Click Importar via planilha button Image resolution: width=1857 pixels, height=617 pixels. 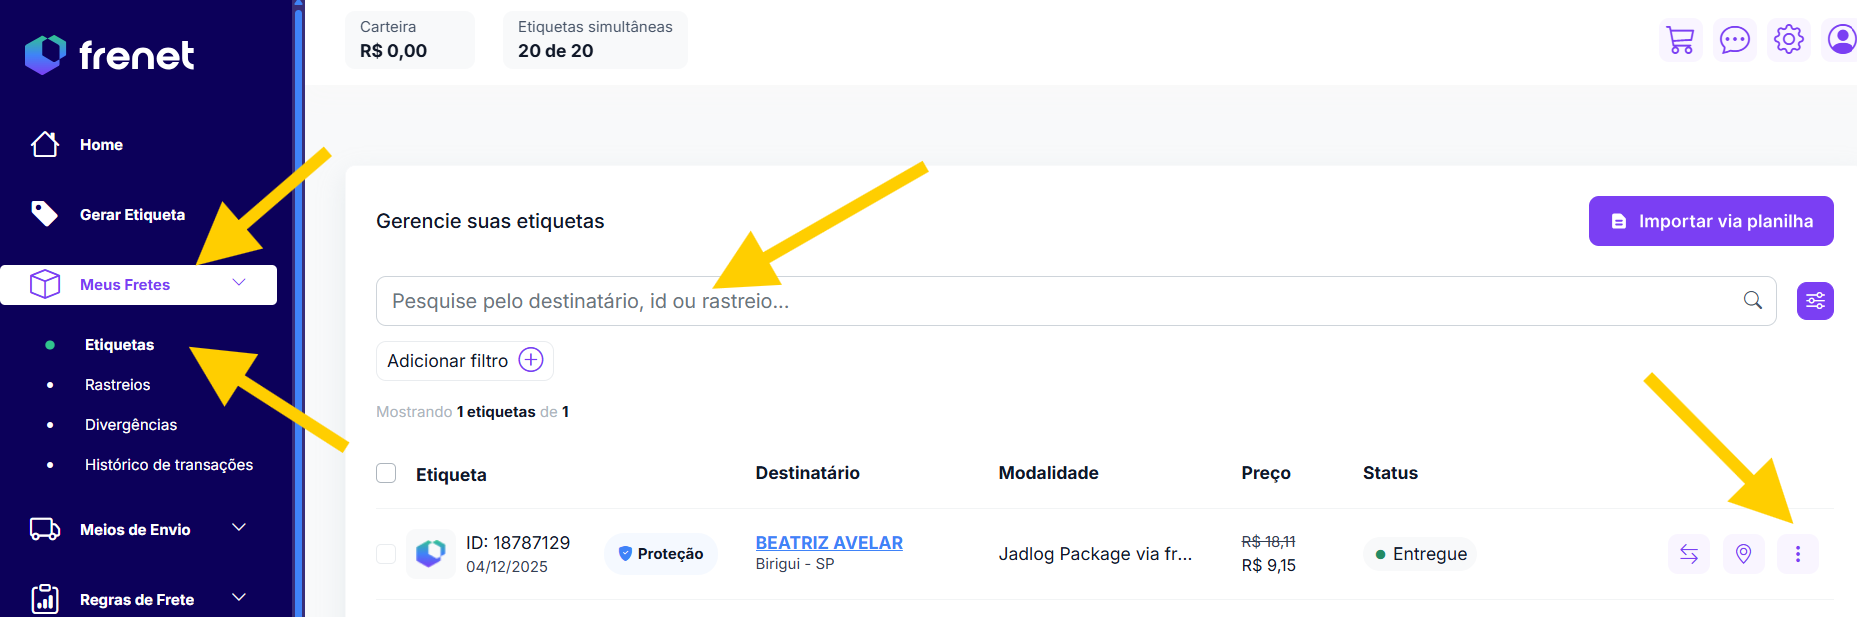[x=1711, y=221]
